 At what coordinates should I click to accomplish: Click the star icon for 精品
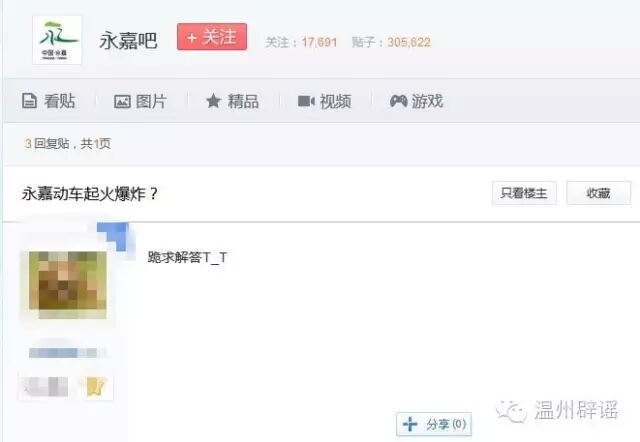click(213, 101)
